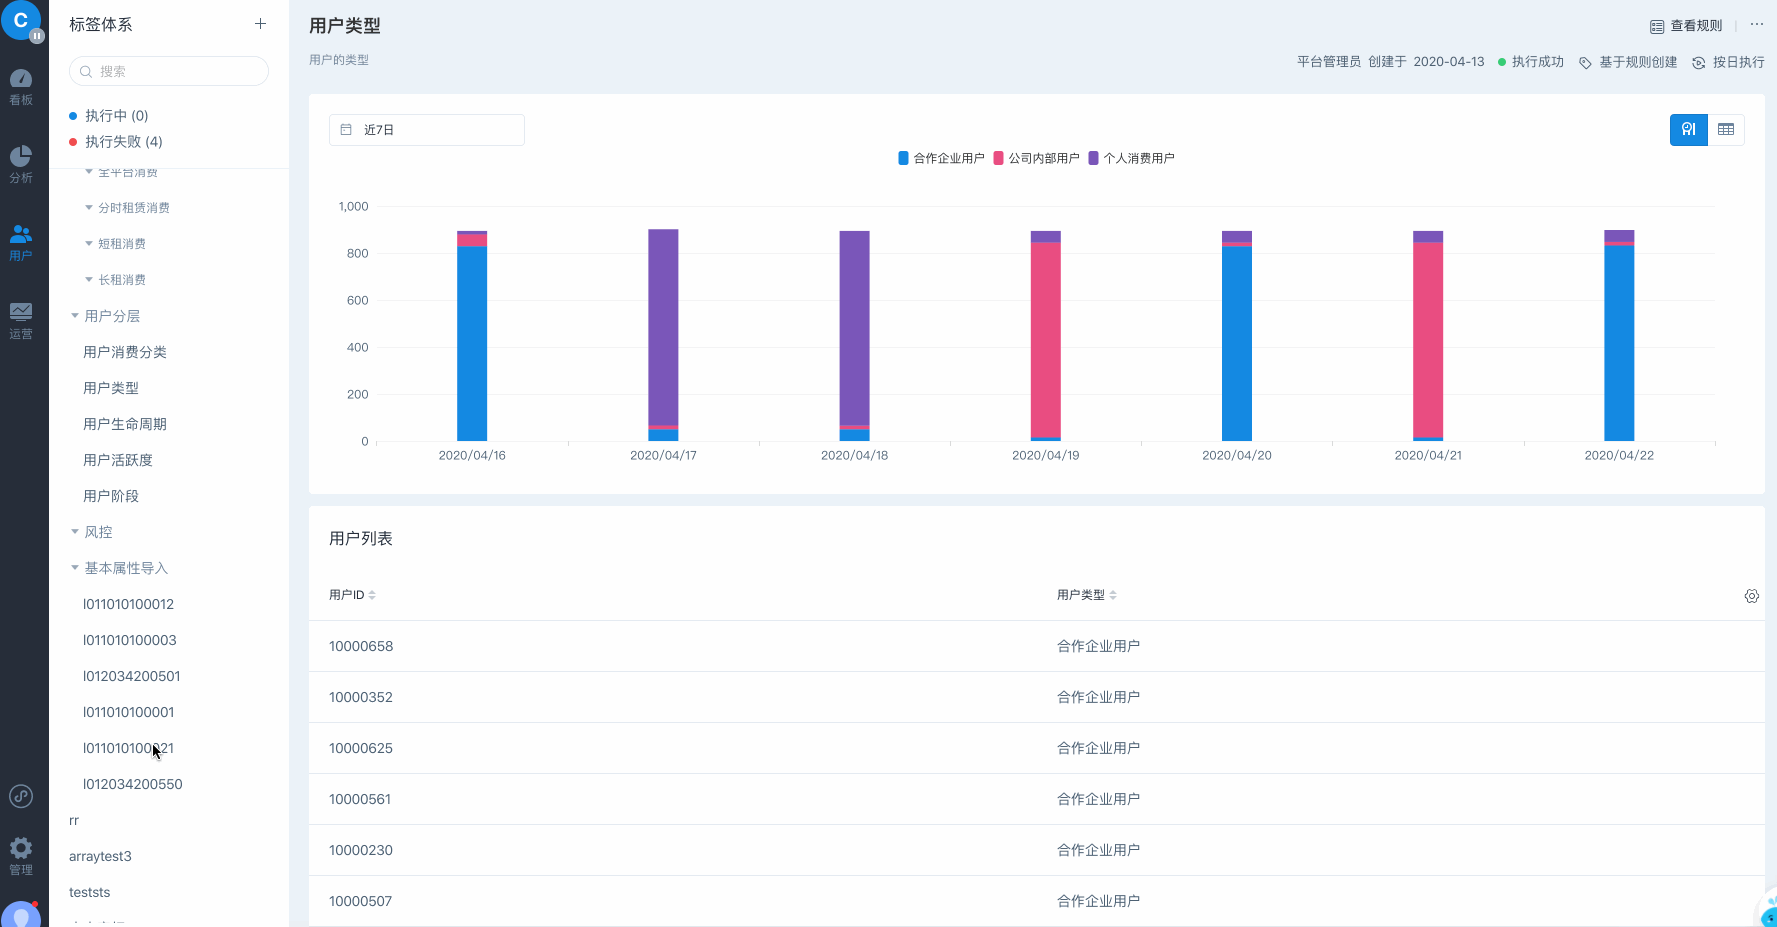1777x927 pixels.
Task: Click the 2020/04/16 blue bar
Action: (x=472, y=343)
